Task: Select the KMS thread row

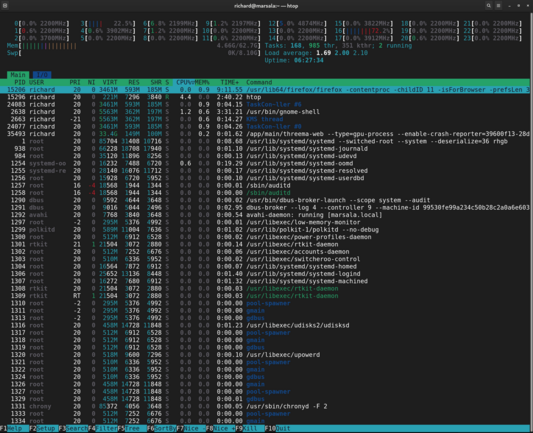Action: (265, 119)
